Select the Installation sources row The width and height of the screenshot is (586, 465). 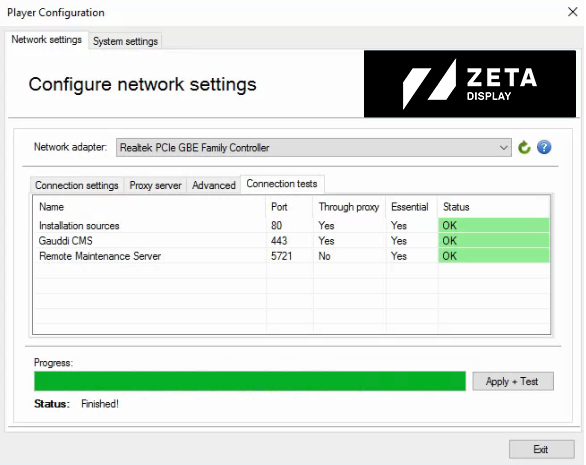292,225
